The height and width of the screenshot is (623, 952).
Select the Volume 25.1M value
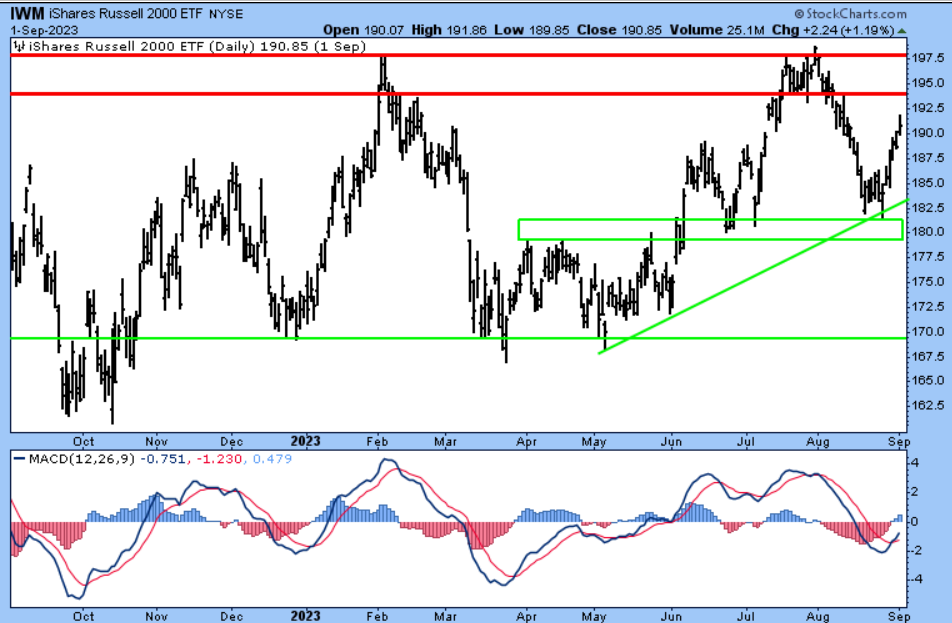717,30
